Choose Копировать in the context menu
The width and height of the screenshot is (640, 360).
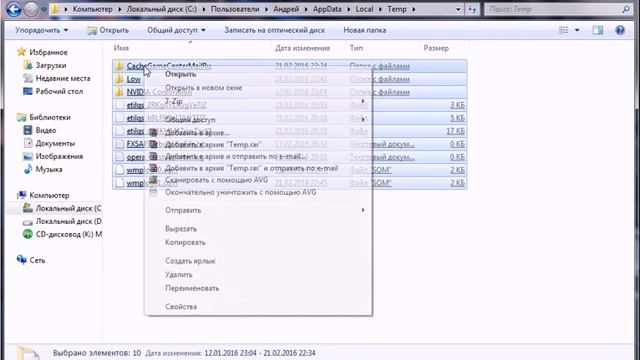(258, 242)
